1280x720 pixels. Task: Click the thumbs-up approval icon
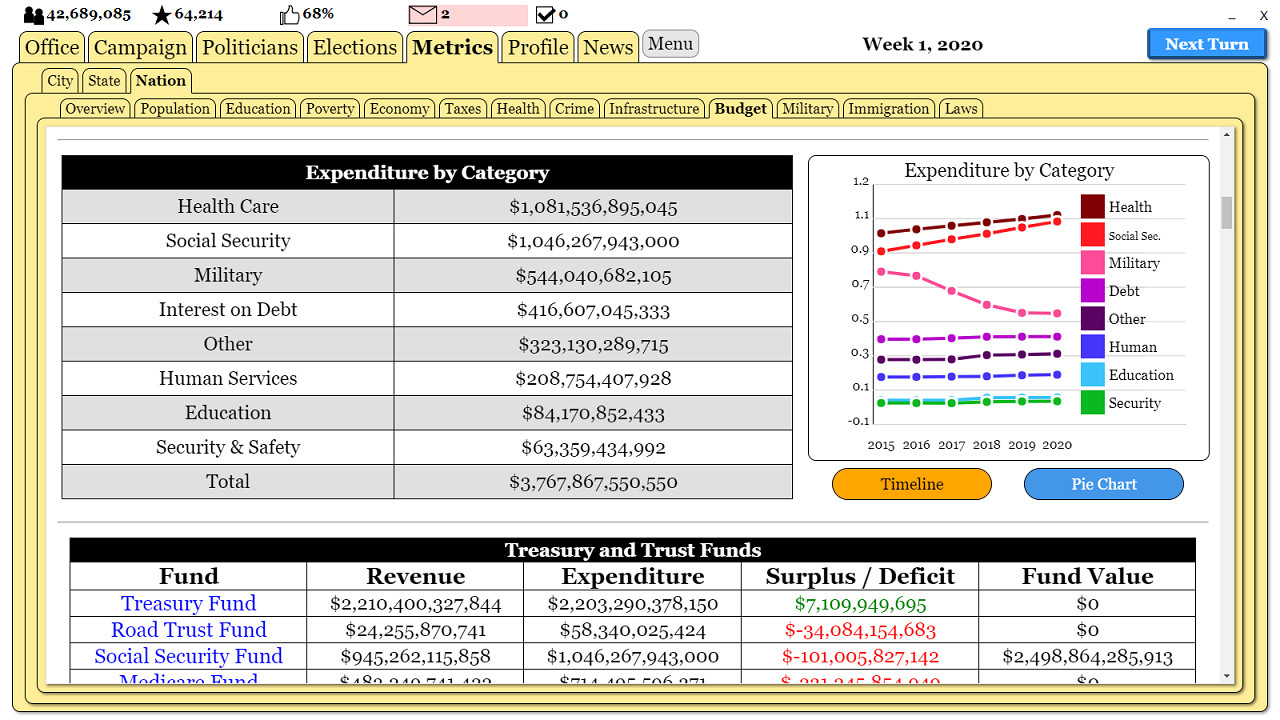289,15
